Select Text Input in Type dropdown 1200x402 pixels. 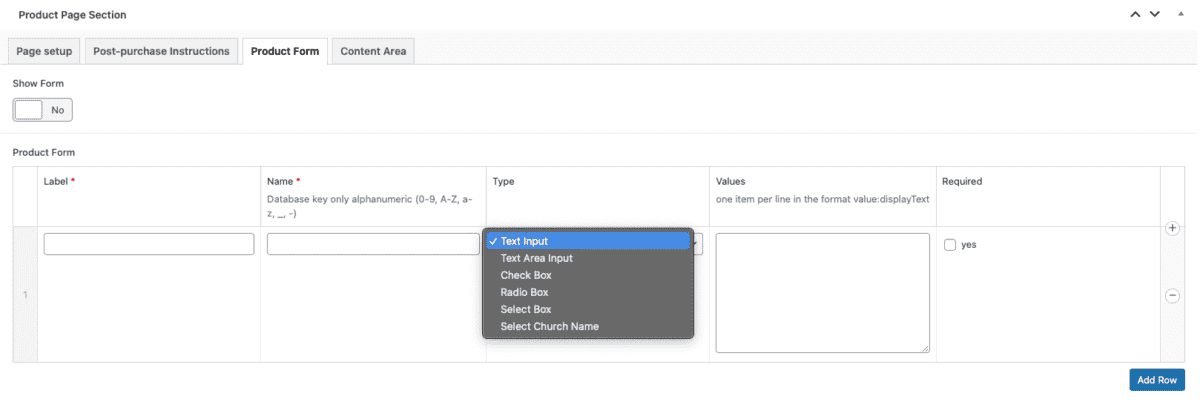click(588, 241)
